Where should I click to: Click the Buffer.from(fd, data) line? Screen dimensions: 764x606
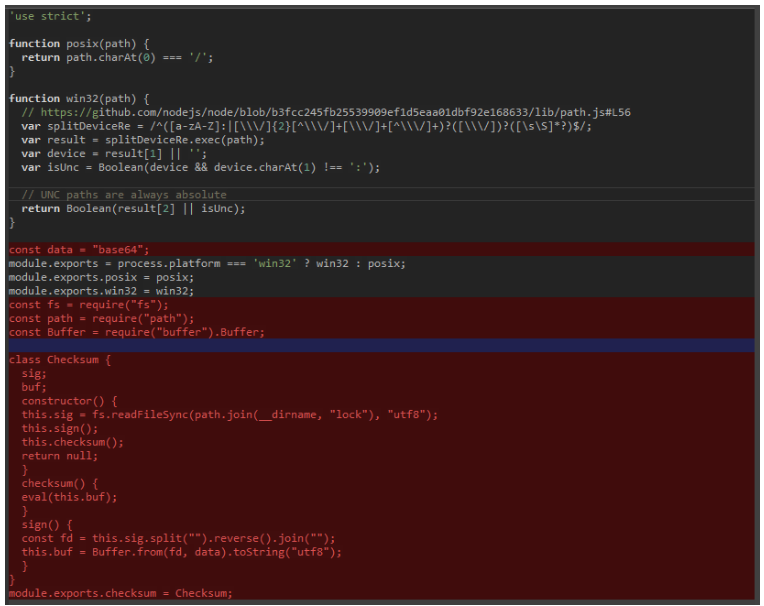click(x=181, y=552)
